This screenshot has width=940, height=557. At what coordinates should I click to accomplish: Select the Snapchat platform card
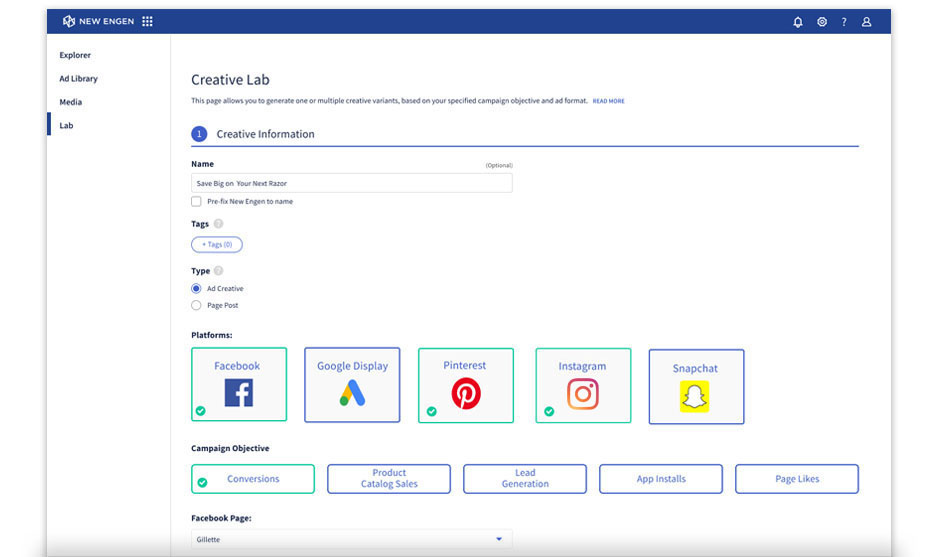(x=697, y=387)
